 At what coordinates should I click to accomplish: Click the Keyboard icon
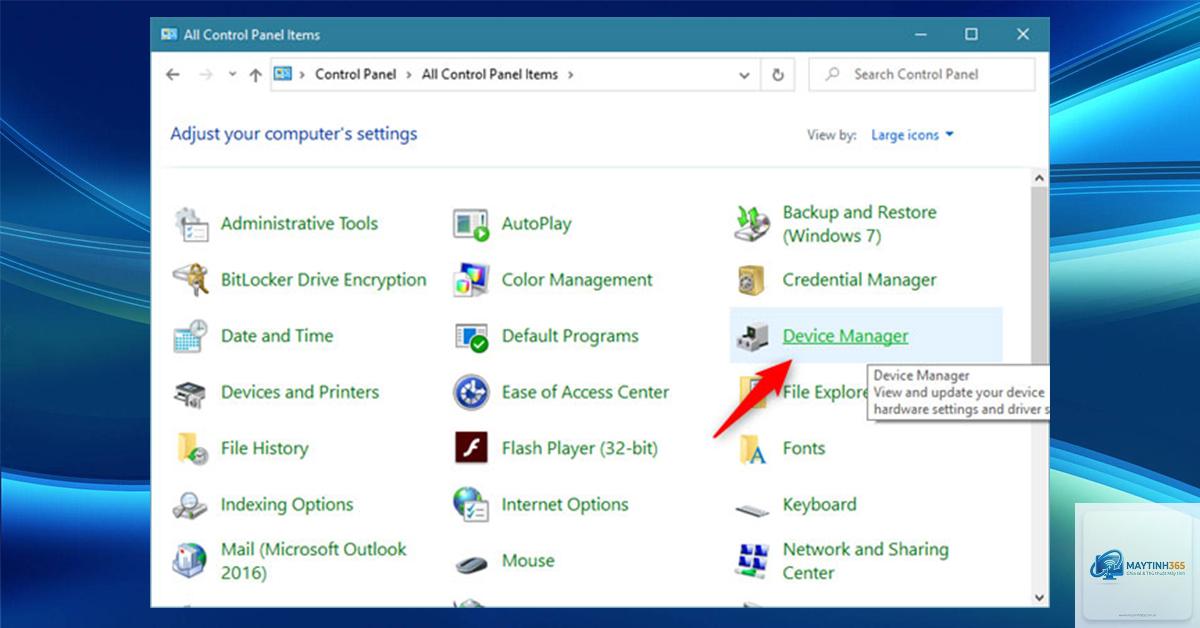coord(752,508)
